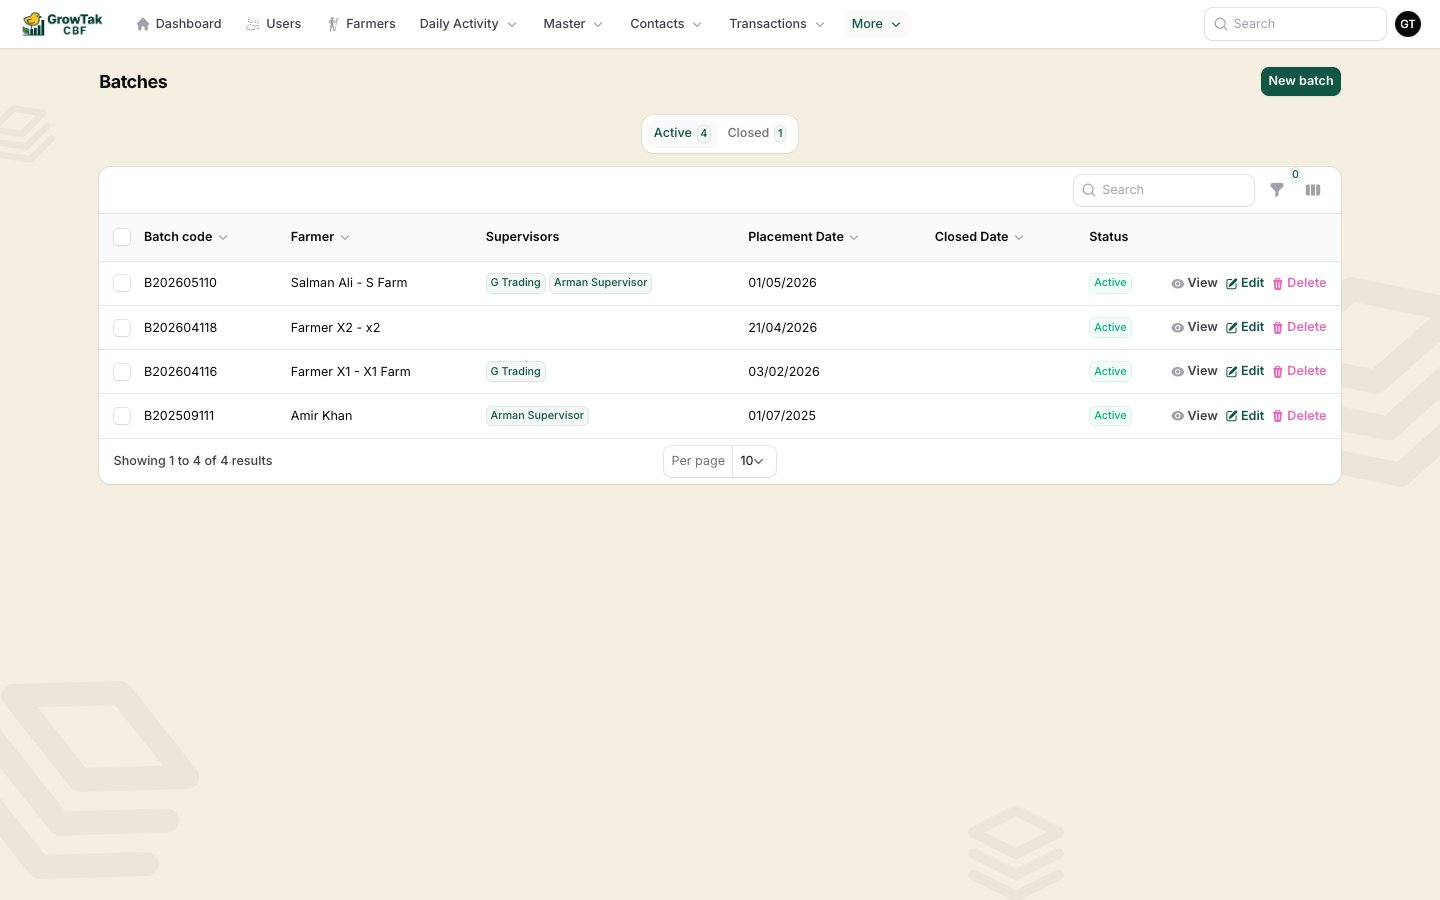Click the date "03/02/2026"

[784, 372]
